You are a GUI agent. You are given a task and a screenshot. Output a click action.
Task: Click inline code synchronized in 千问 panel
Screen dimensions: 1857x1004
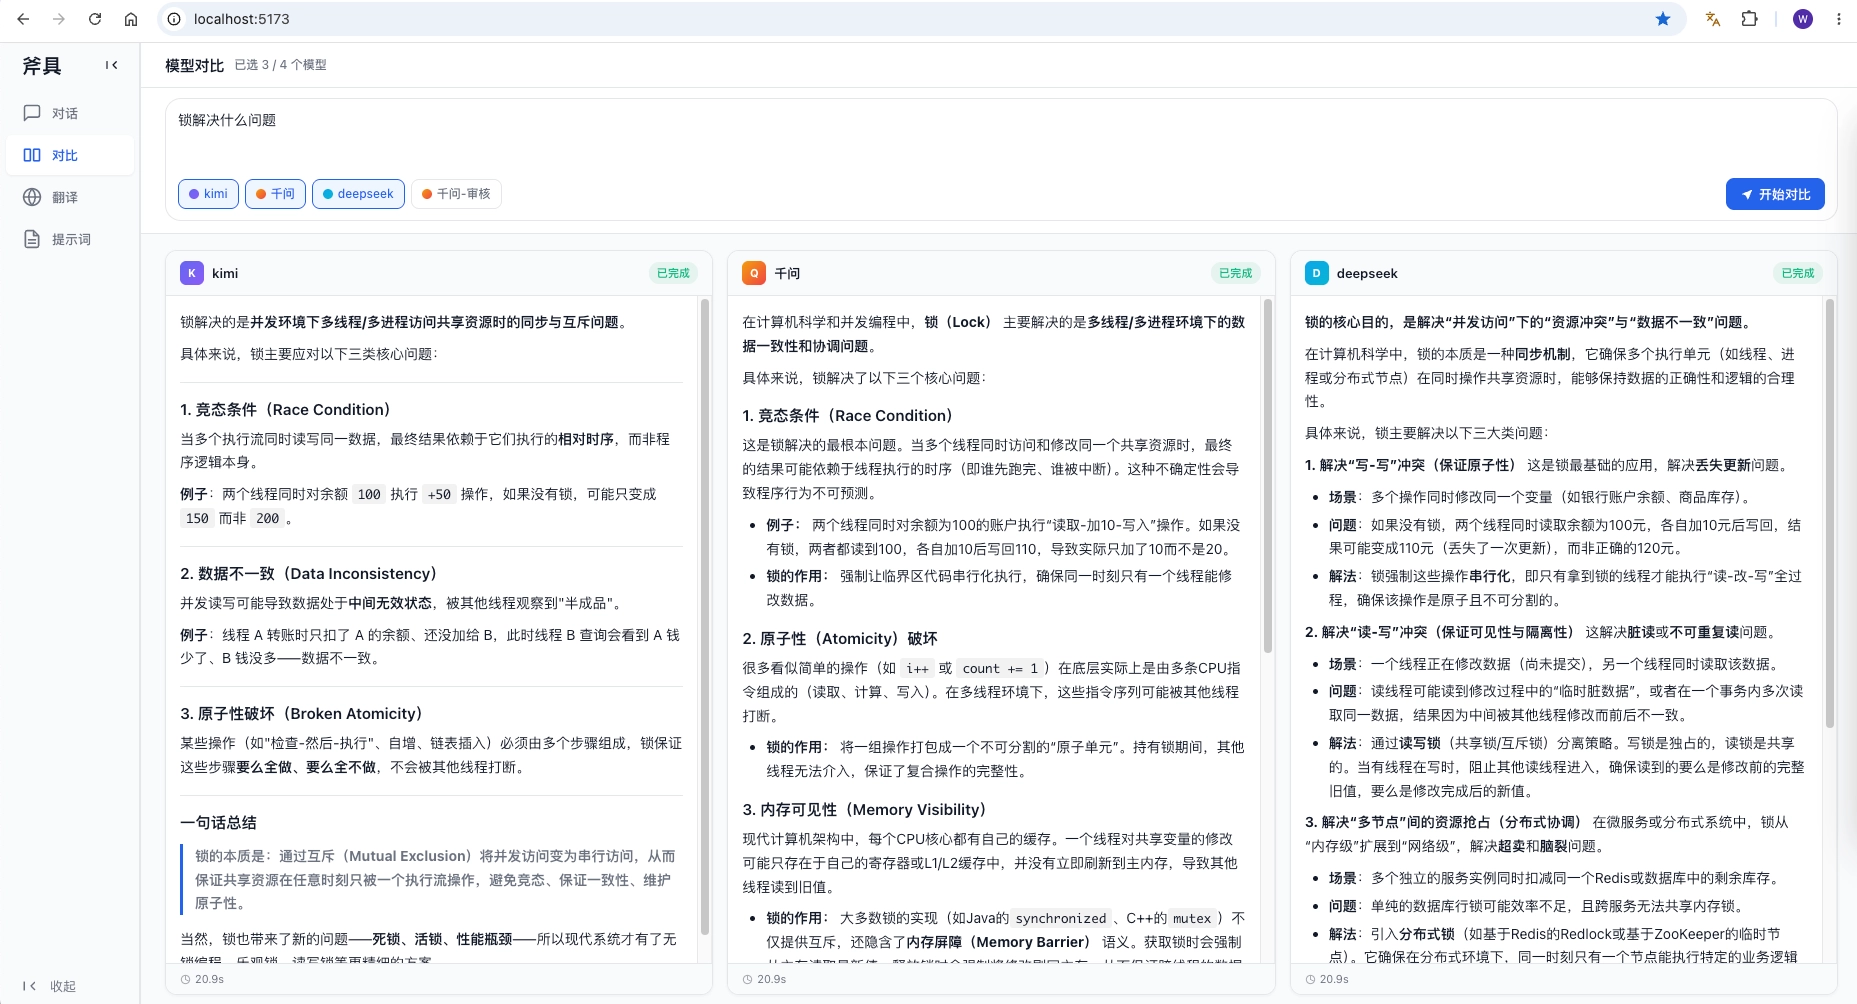coord(1061,919)
